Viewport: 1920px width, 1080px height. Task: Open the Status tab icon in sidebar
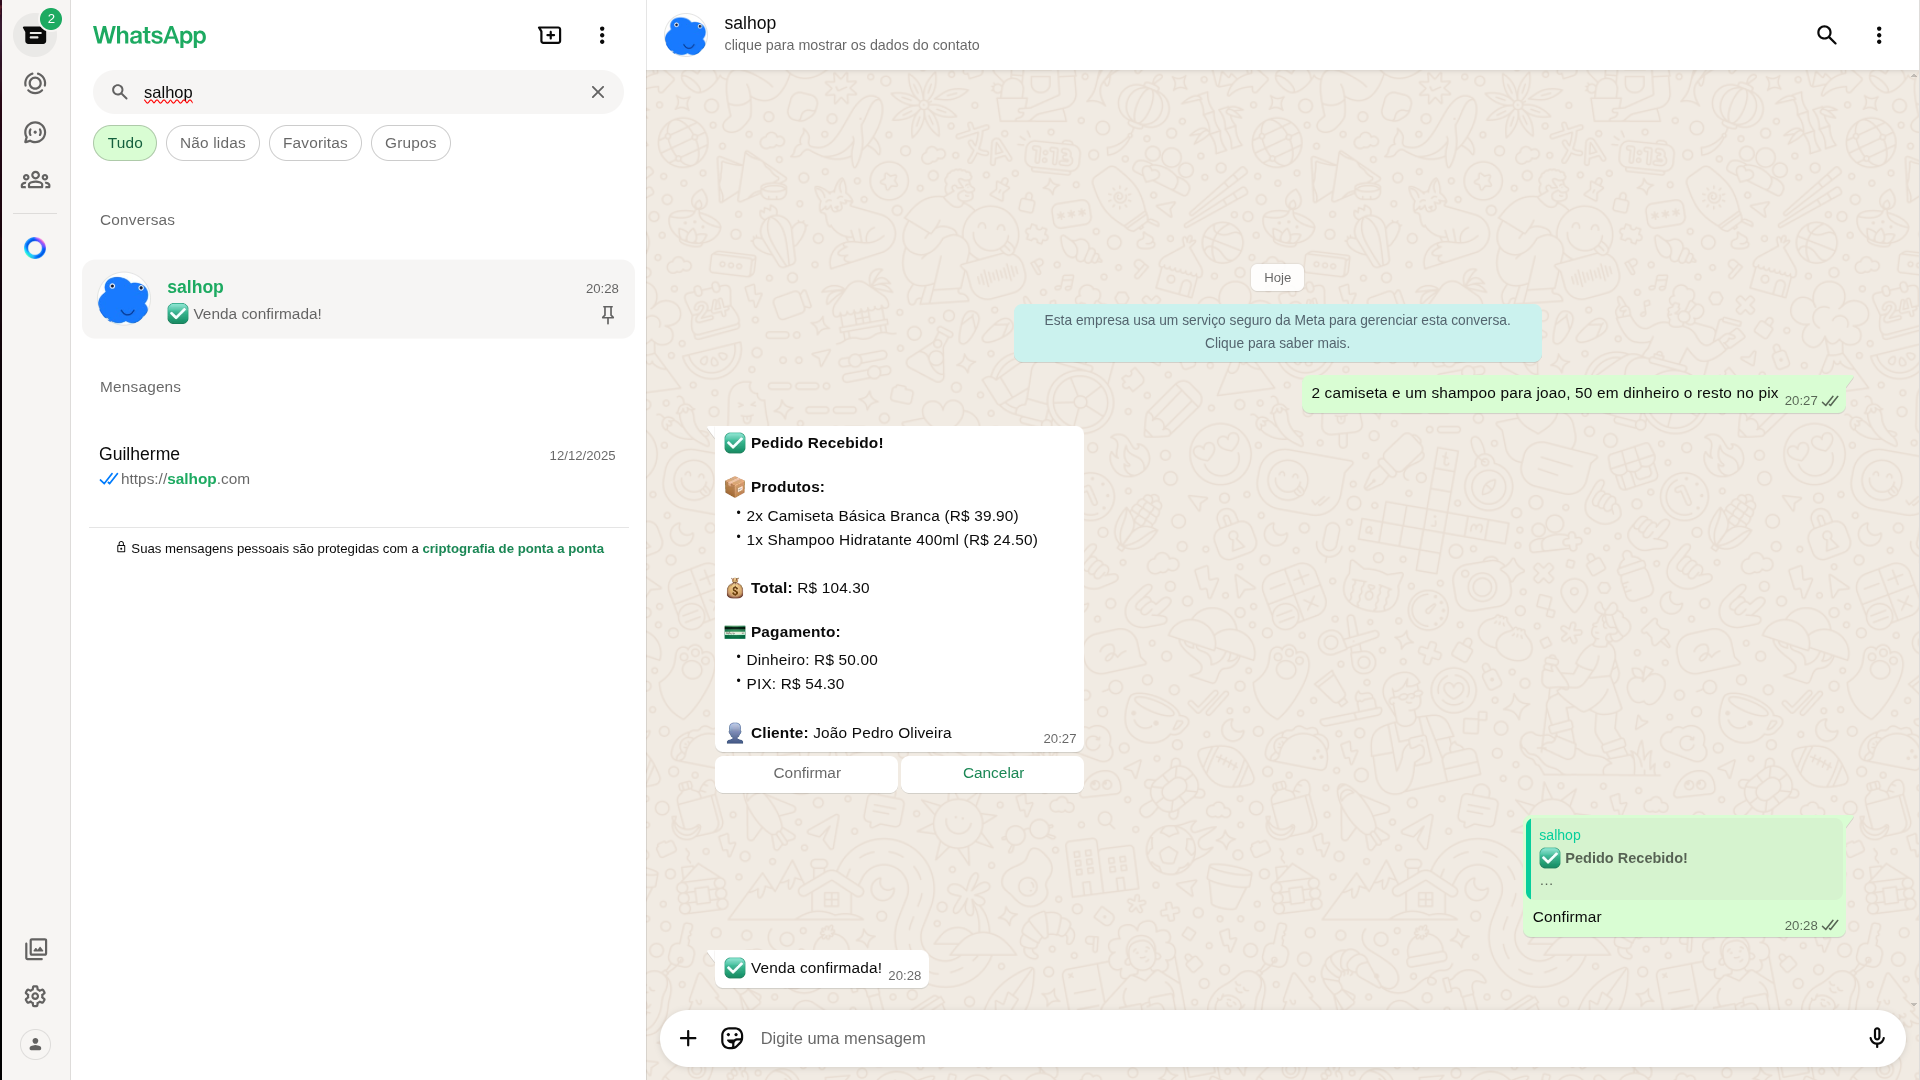pyautogui.click(x=35, y=84)
